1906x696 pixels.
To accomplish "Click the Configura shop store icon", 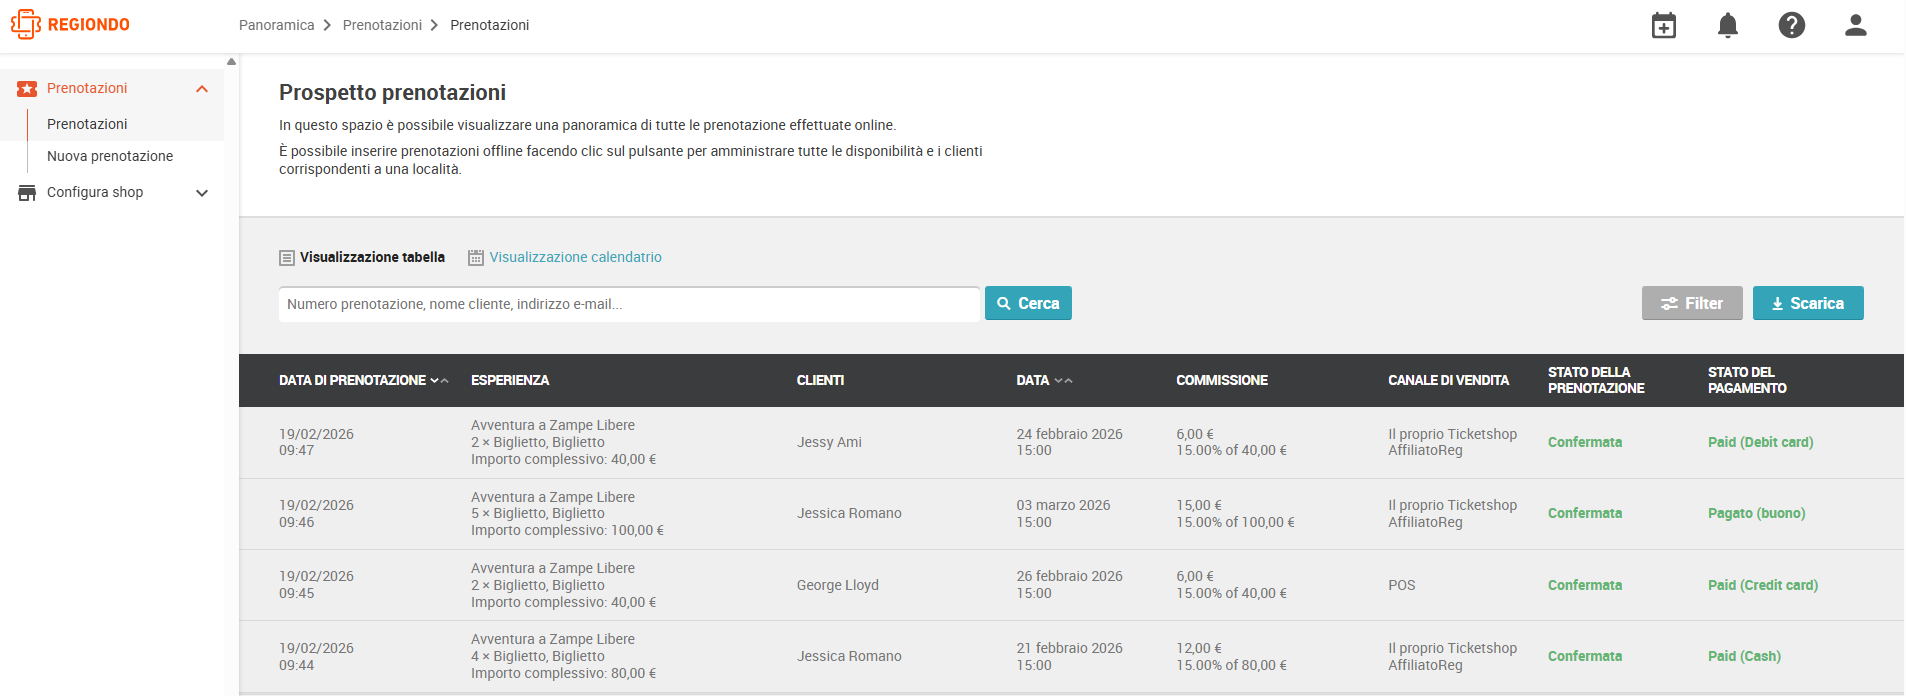I will [27, 193].
